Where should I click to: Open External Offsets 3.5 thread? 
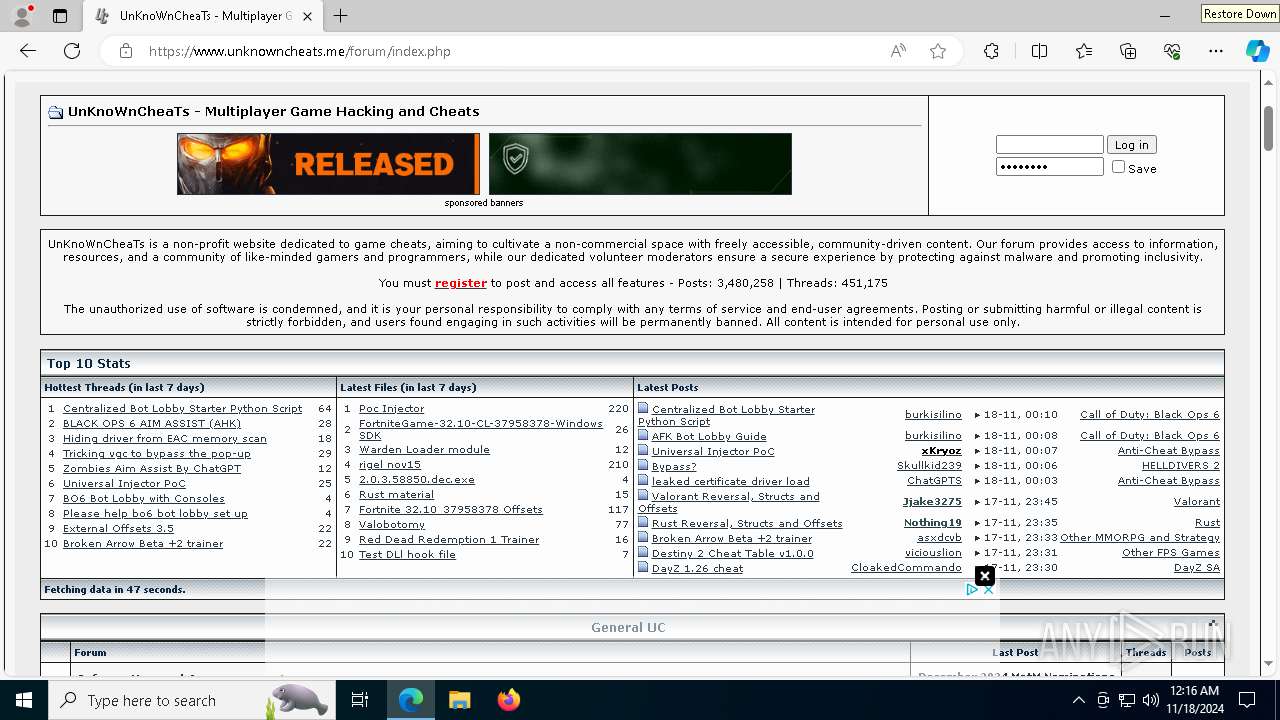(118, 528)
